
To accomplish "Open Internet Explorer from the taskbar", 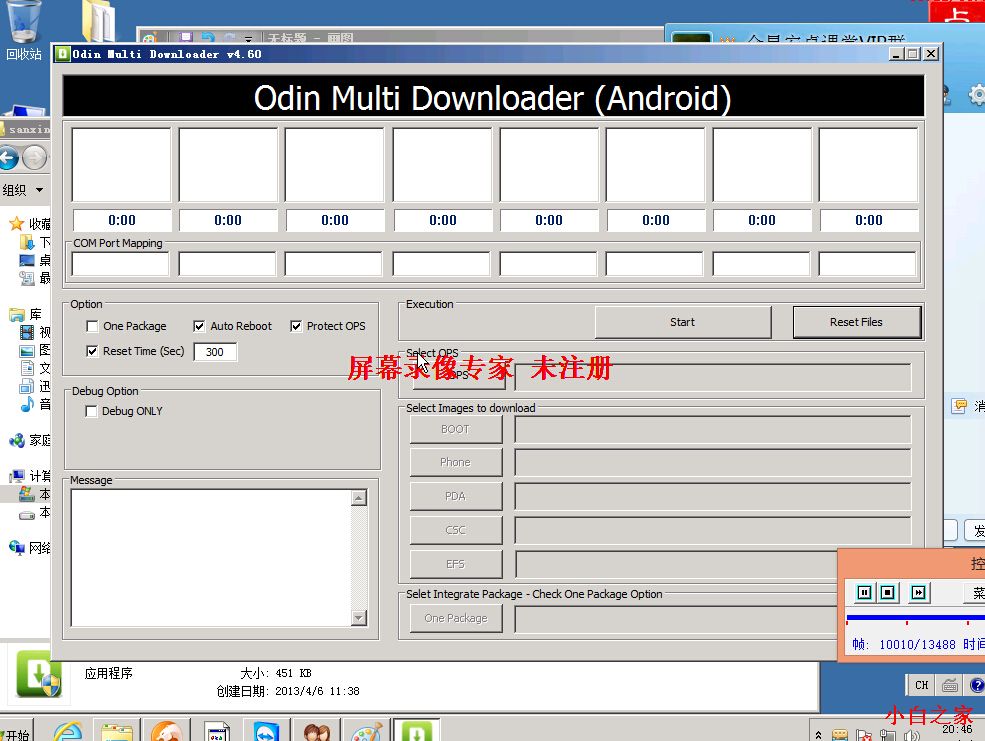I will tap(67, 731).
